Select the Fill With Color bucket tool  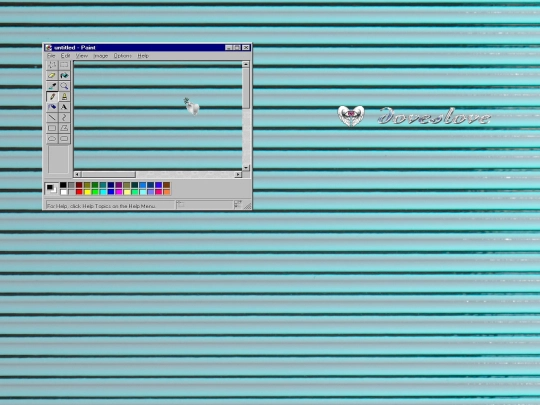tap(64, 75)
